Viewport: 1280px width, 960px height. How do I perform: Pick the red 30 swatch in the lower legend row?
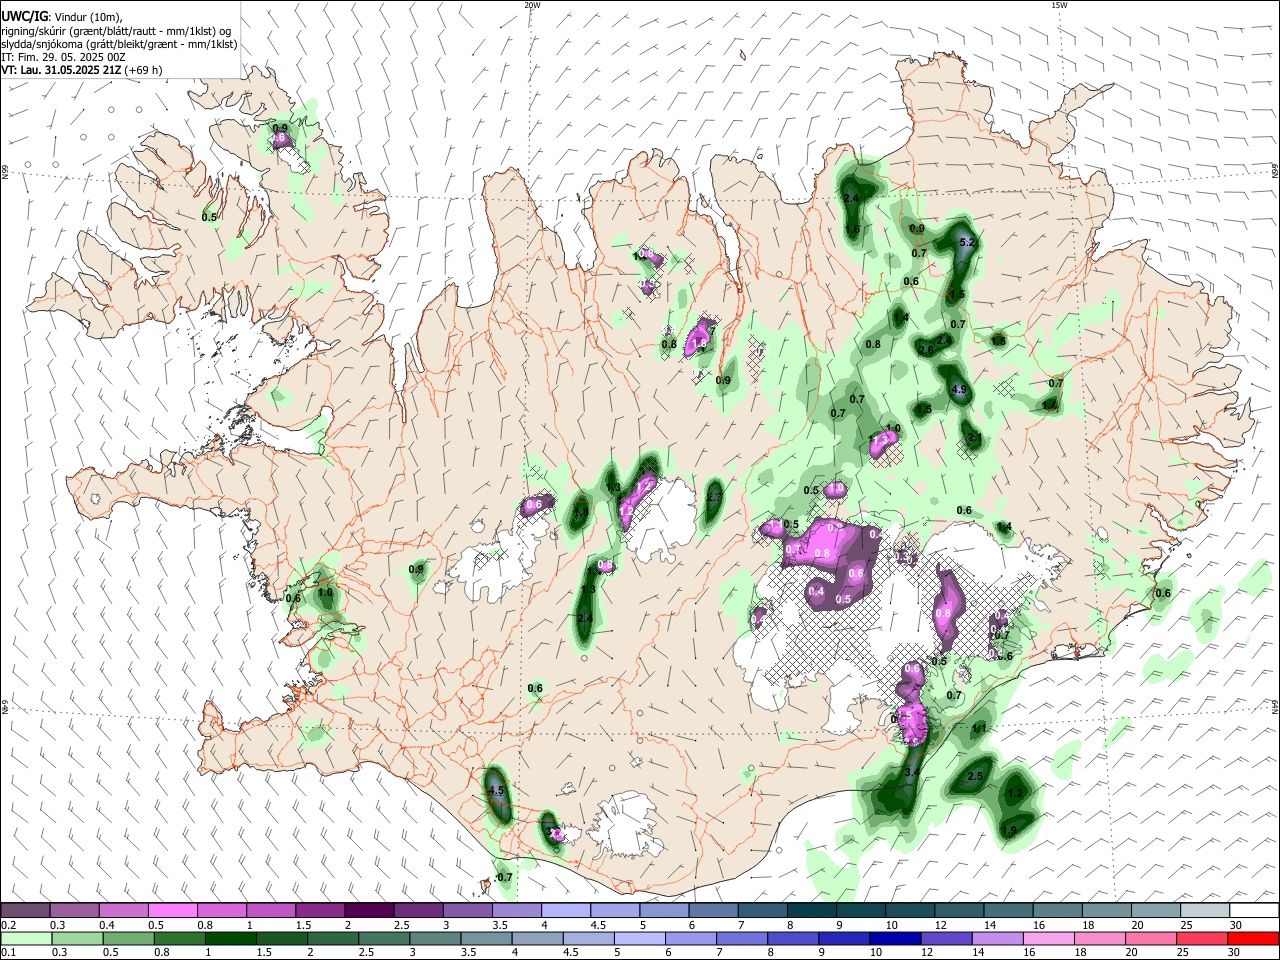tap(1254, 938)
